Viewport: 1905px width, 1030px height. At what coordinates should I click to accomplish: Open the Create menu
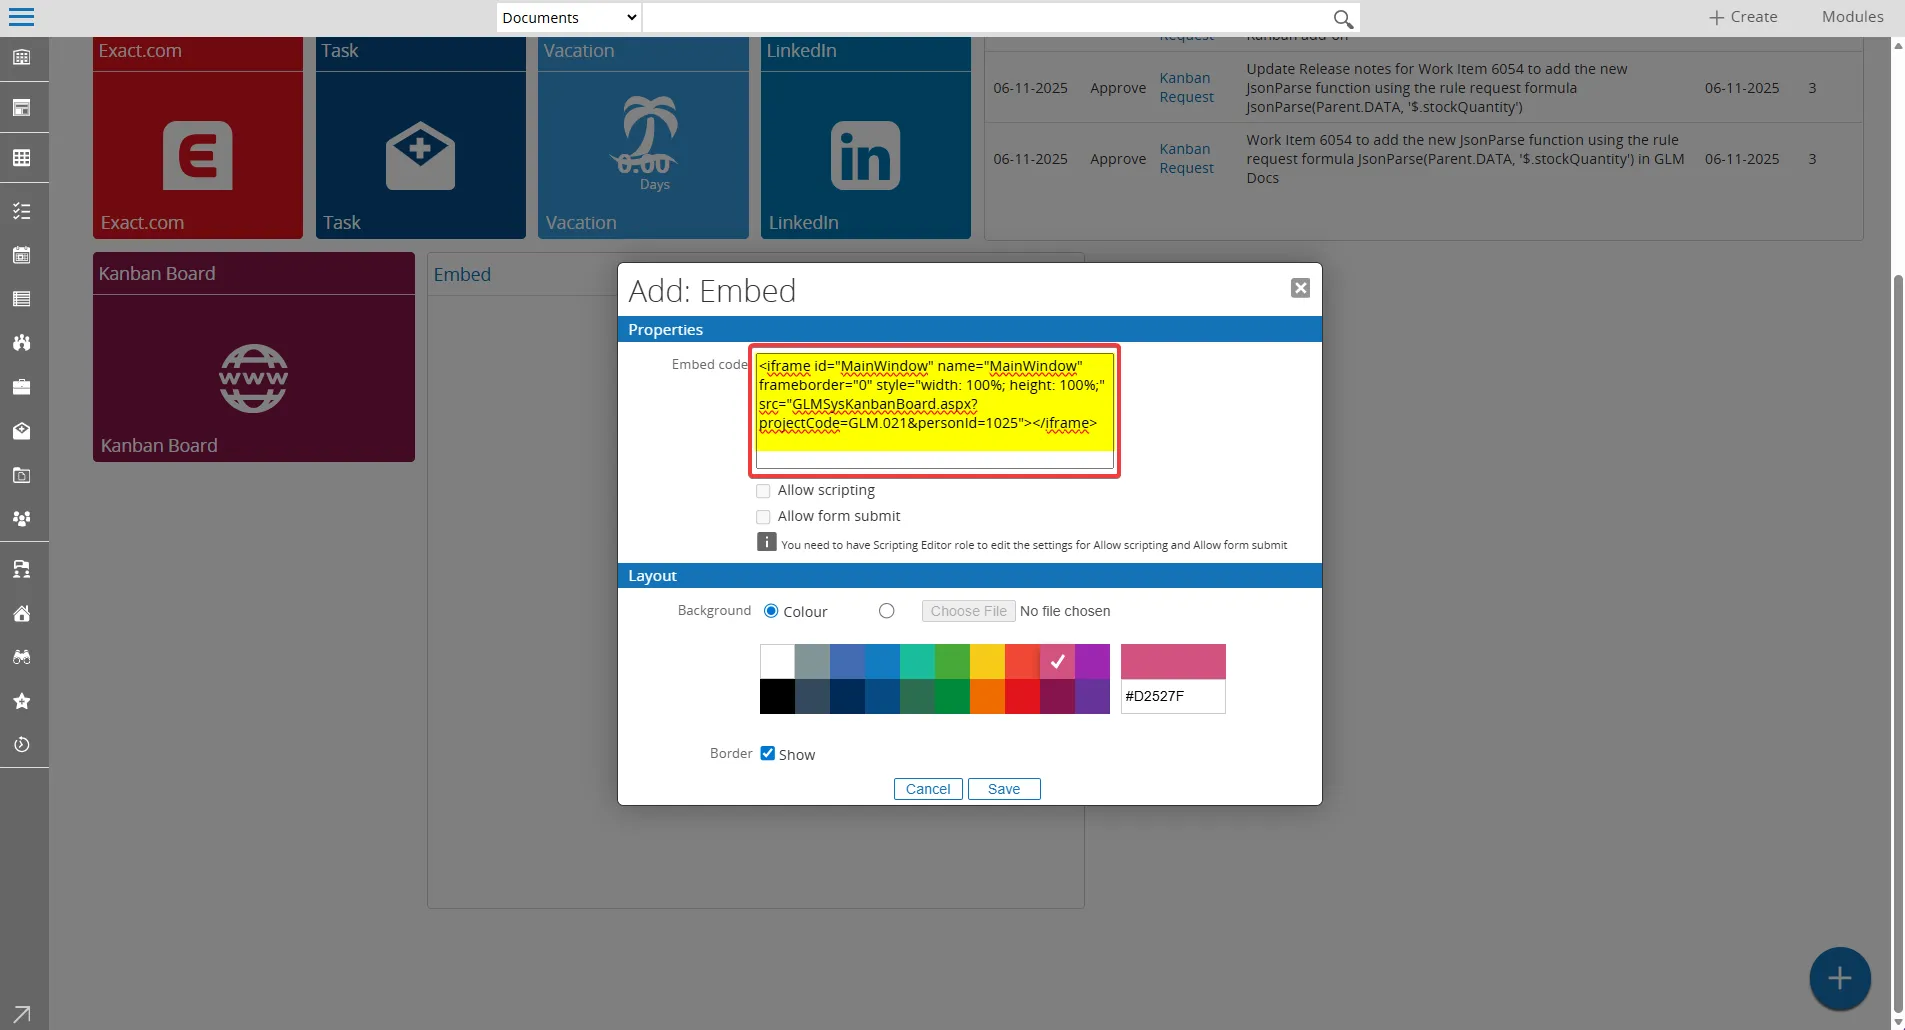1743,17
